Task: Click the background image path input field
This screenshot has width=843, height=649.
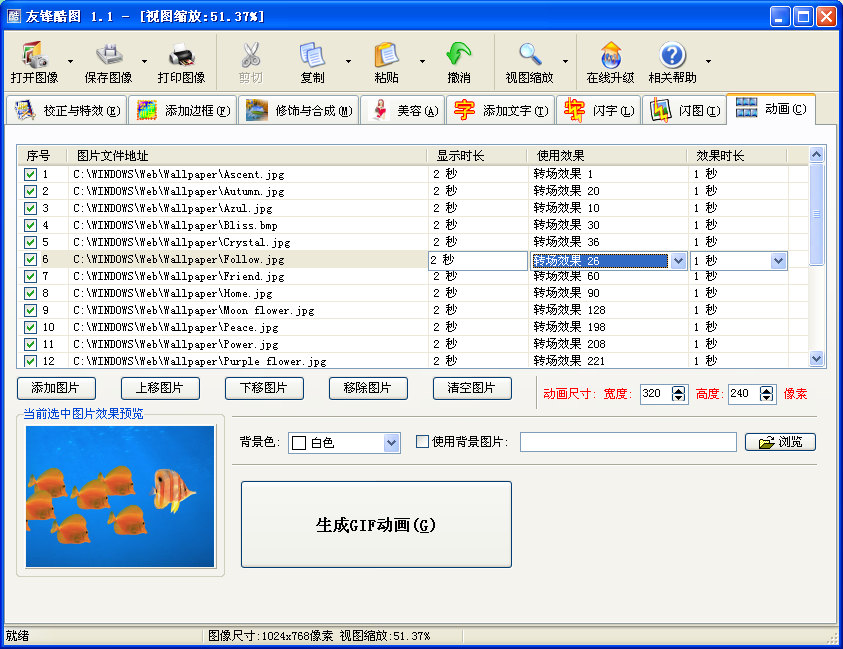Action: [x=628, y=442]
